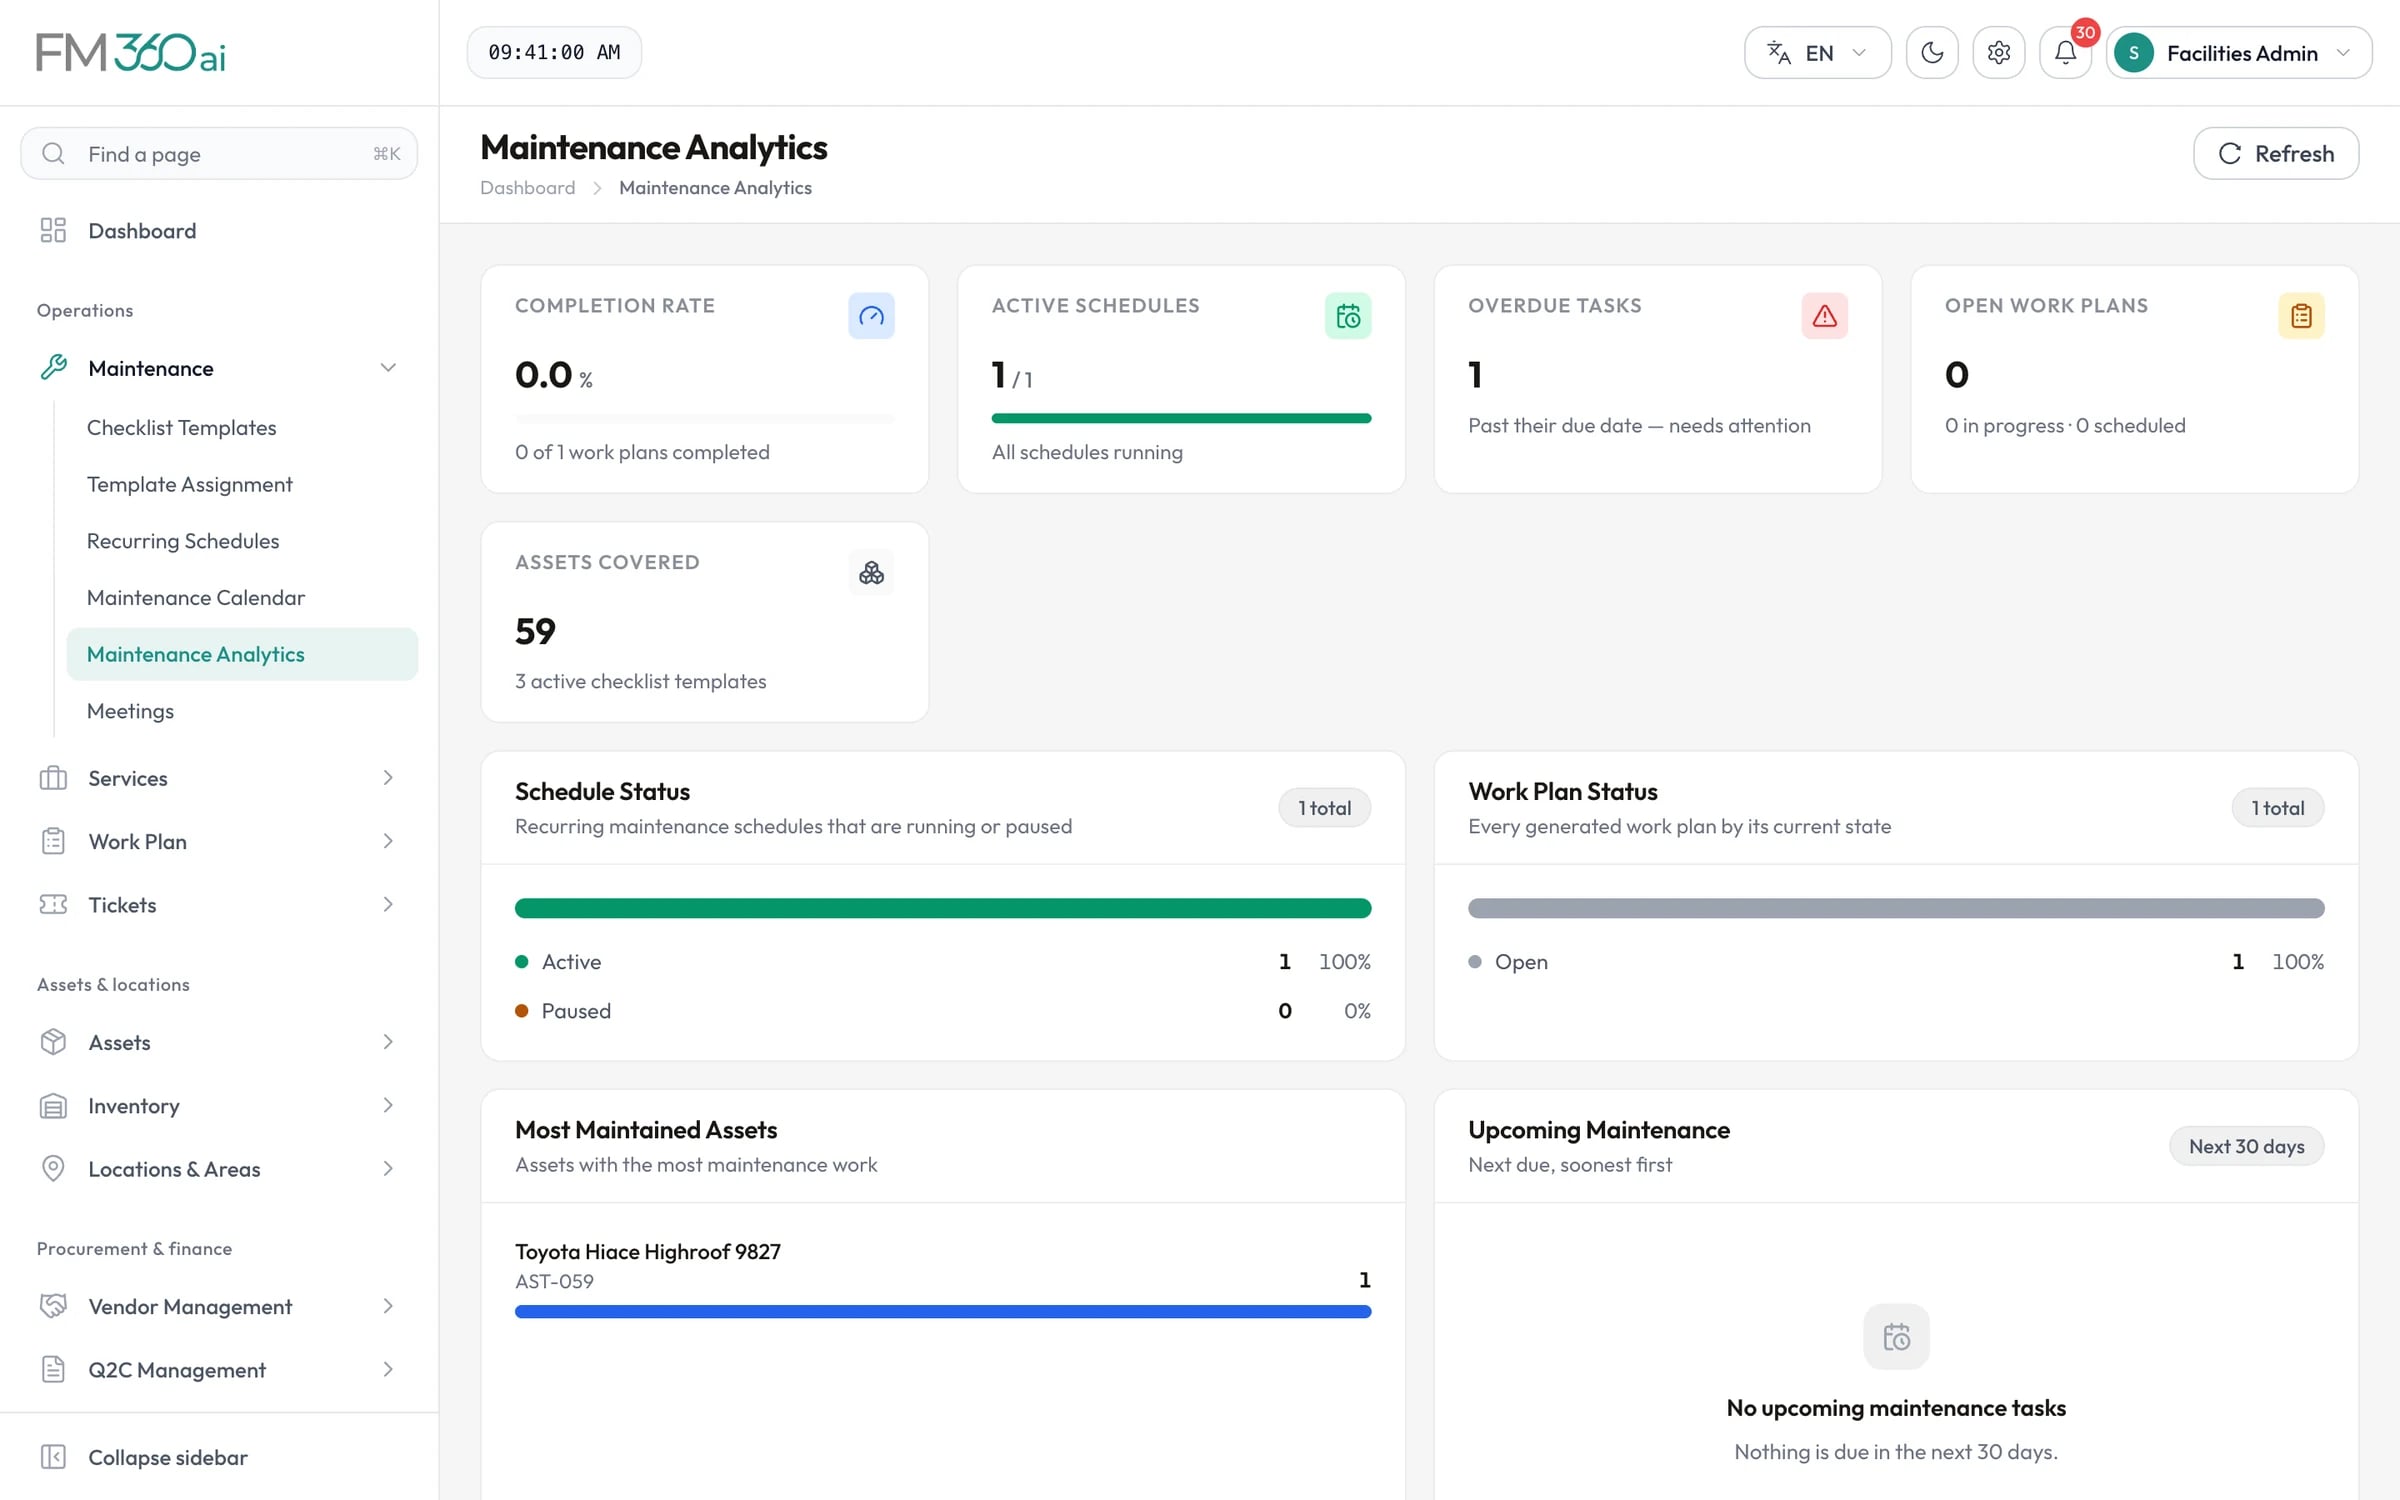Click the Services briefcase icon
Viewport: 2400px width, 1500px height.
(x=53, y=778)
